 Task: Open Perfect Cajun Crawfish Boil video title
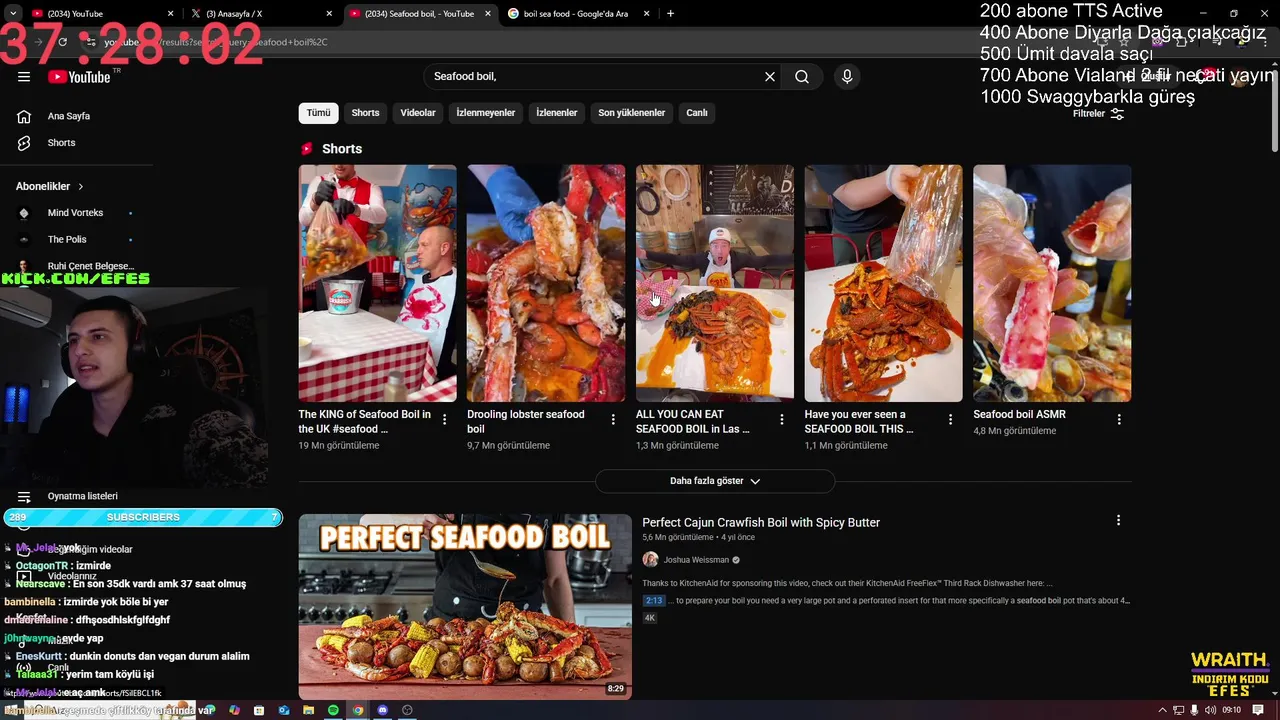pos(761,523)
